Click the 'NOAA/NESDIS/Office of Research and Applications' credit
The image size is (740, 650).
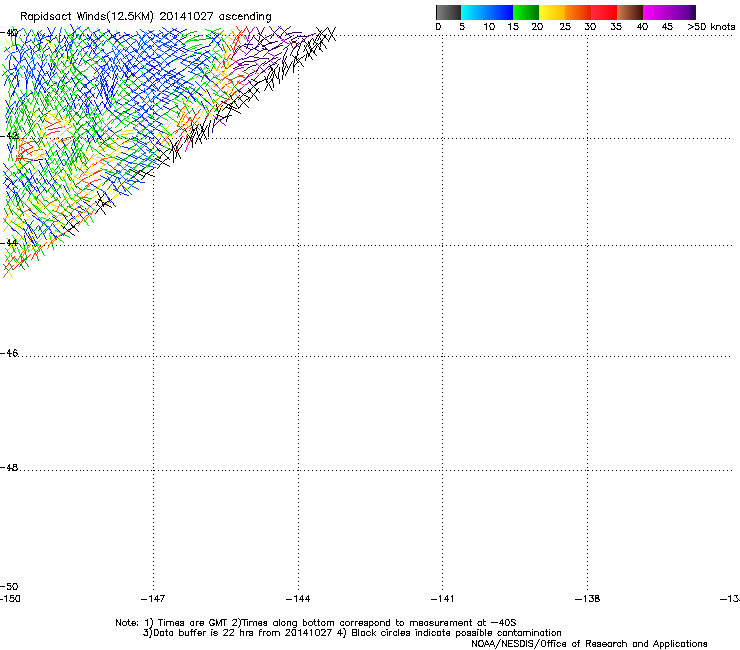click(589, 644)
